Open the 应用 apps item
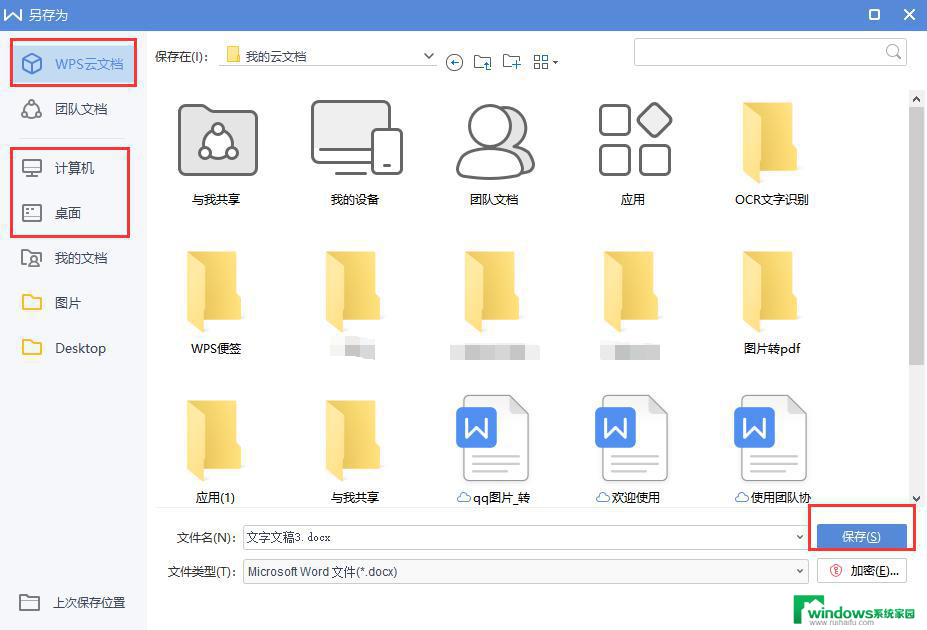Screen dimensions: 927x630 coord(634,154)
